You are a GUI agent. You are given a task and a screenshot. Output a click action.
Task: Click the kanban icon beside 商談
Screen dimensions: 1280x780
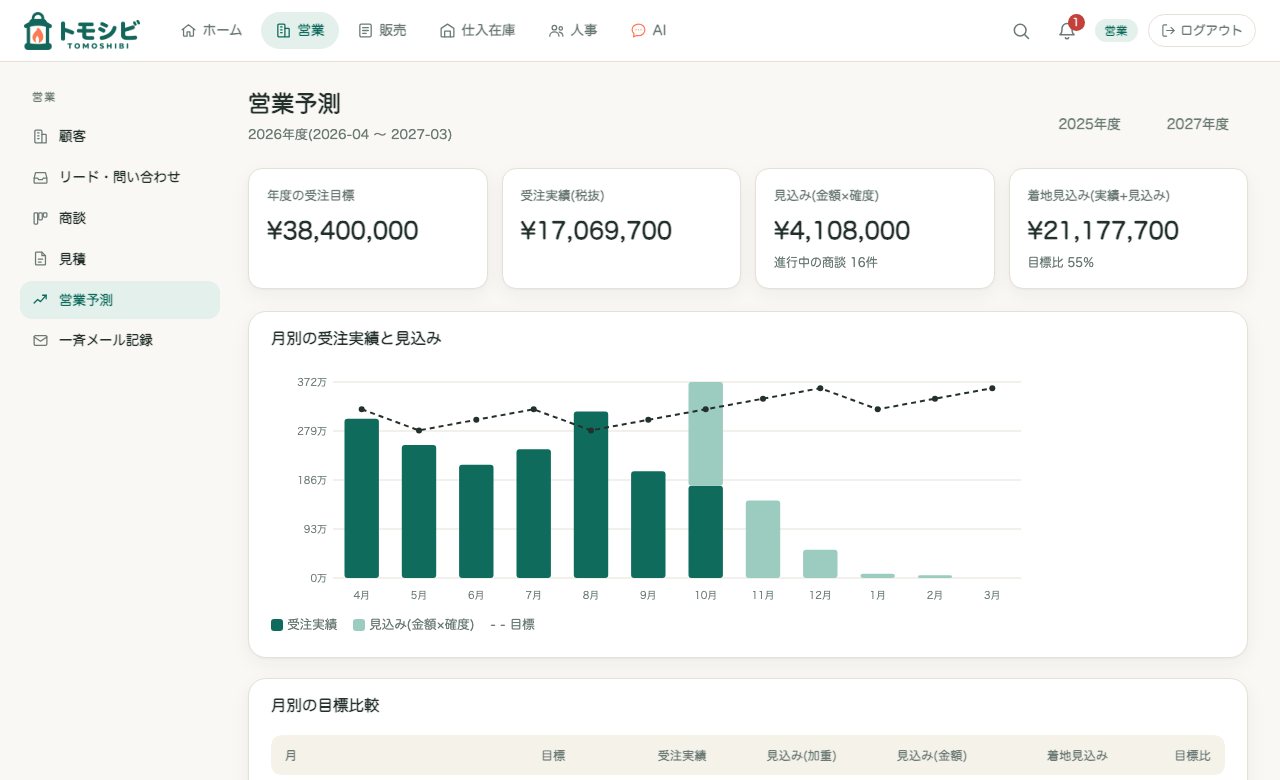40,218
